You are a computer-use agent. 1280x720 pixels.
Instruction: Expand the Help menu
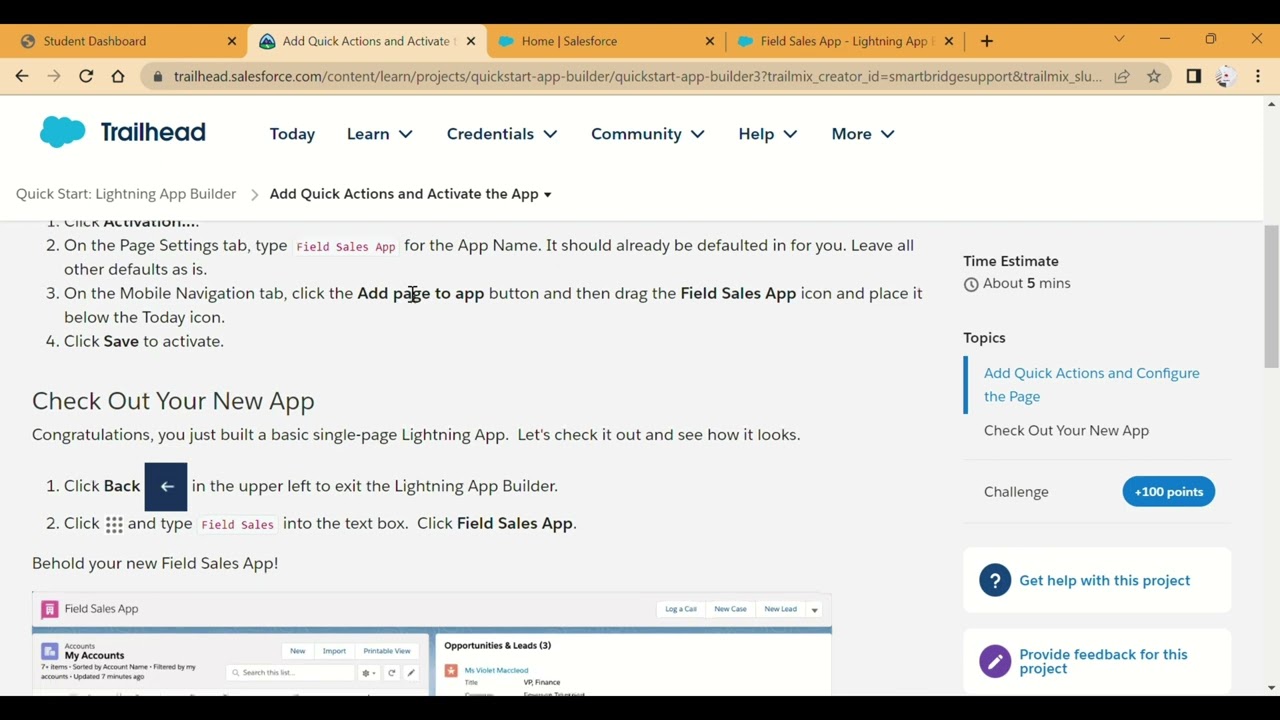coord(767,134)
